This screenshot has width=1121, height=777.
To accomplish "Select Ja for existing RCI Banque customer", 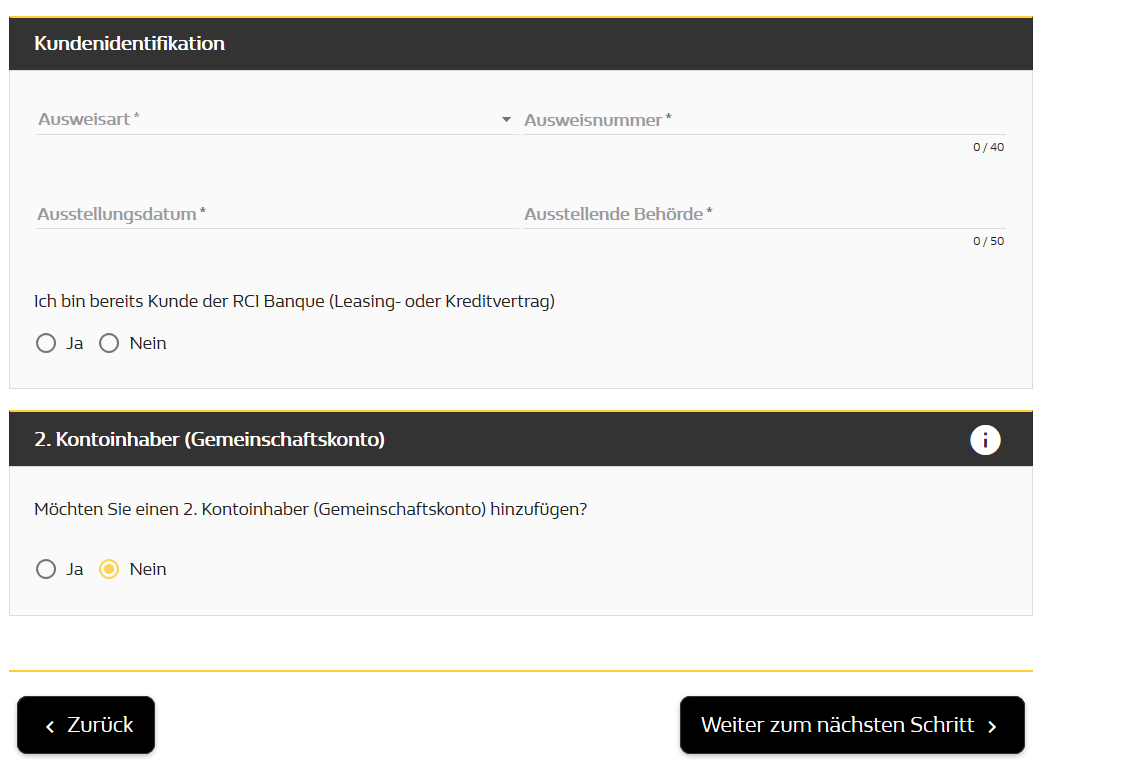I will pos(46,343).
